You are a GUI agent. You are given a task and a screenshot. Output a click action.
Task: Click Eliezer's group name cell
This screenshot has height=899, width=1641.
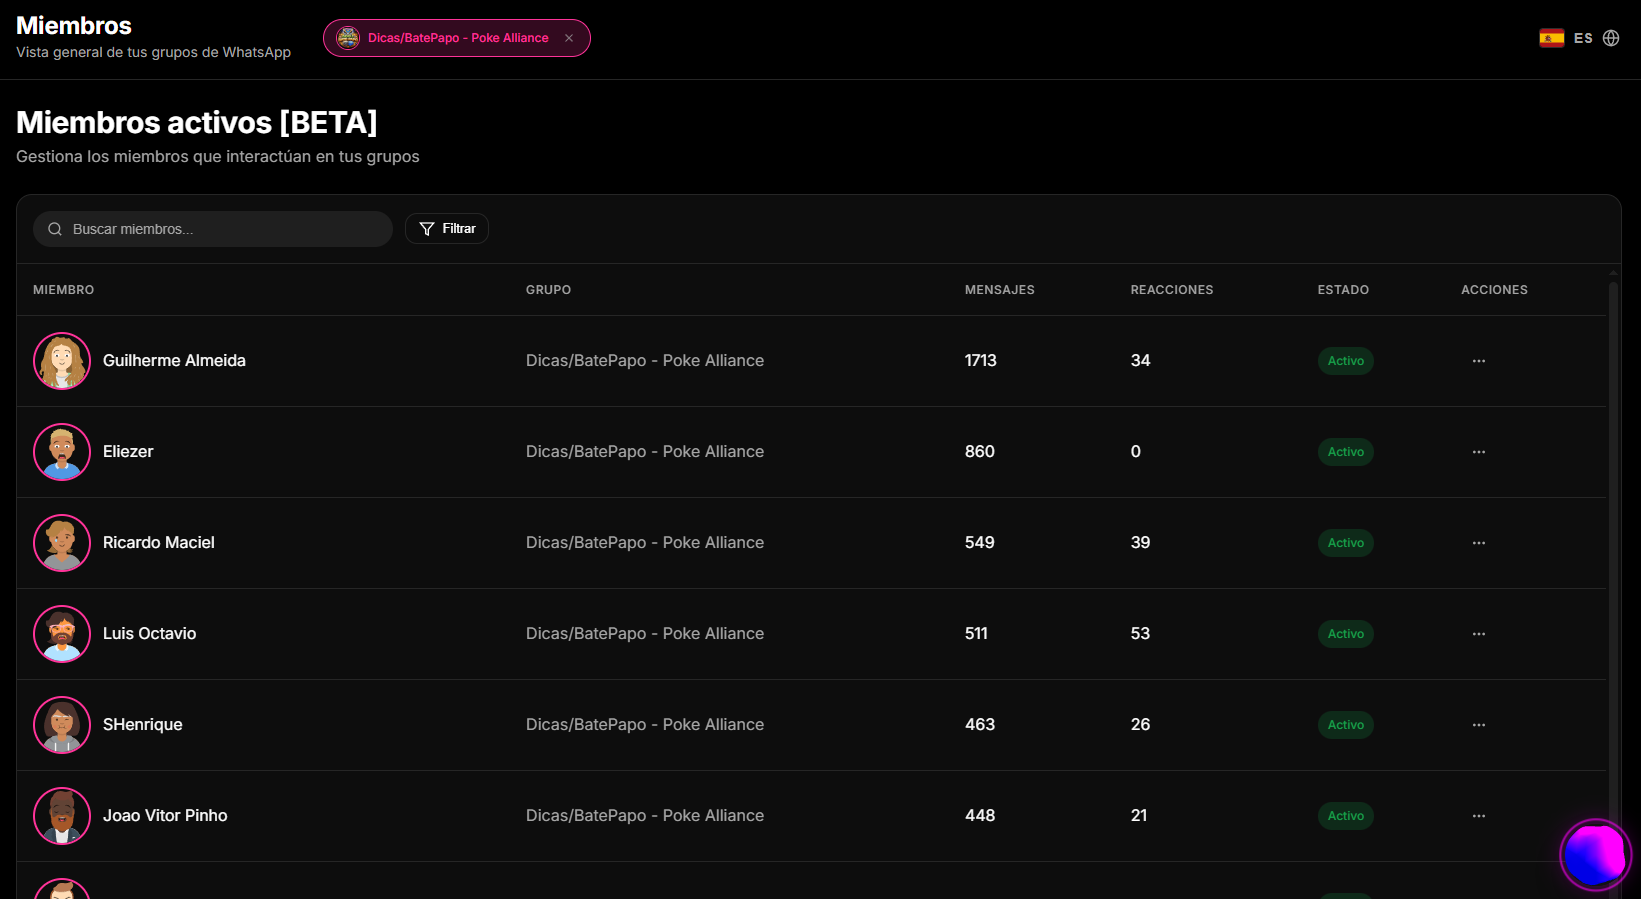pyautogui.click(x=645, y=452)
